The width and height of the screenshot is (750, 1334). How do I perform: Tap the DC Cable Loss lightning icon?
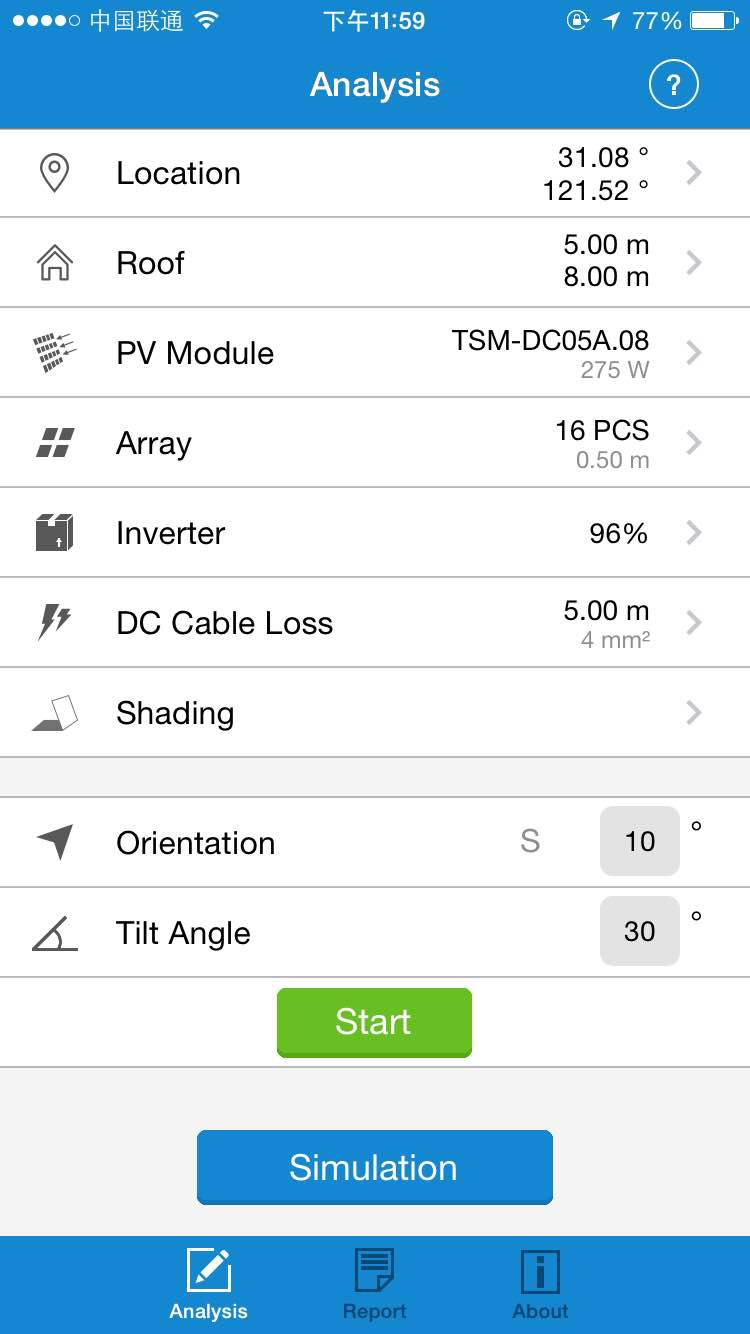tap(54, 623)
